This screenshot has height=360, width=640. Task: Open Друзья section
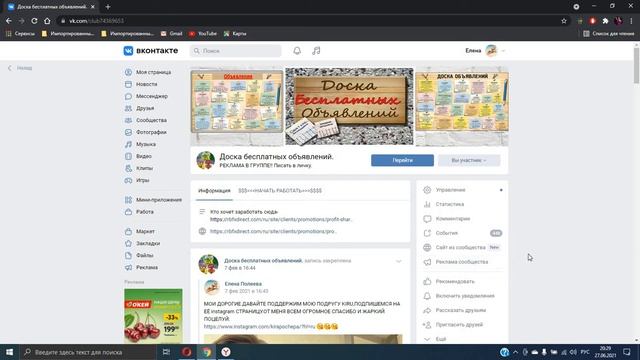145,108
